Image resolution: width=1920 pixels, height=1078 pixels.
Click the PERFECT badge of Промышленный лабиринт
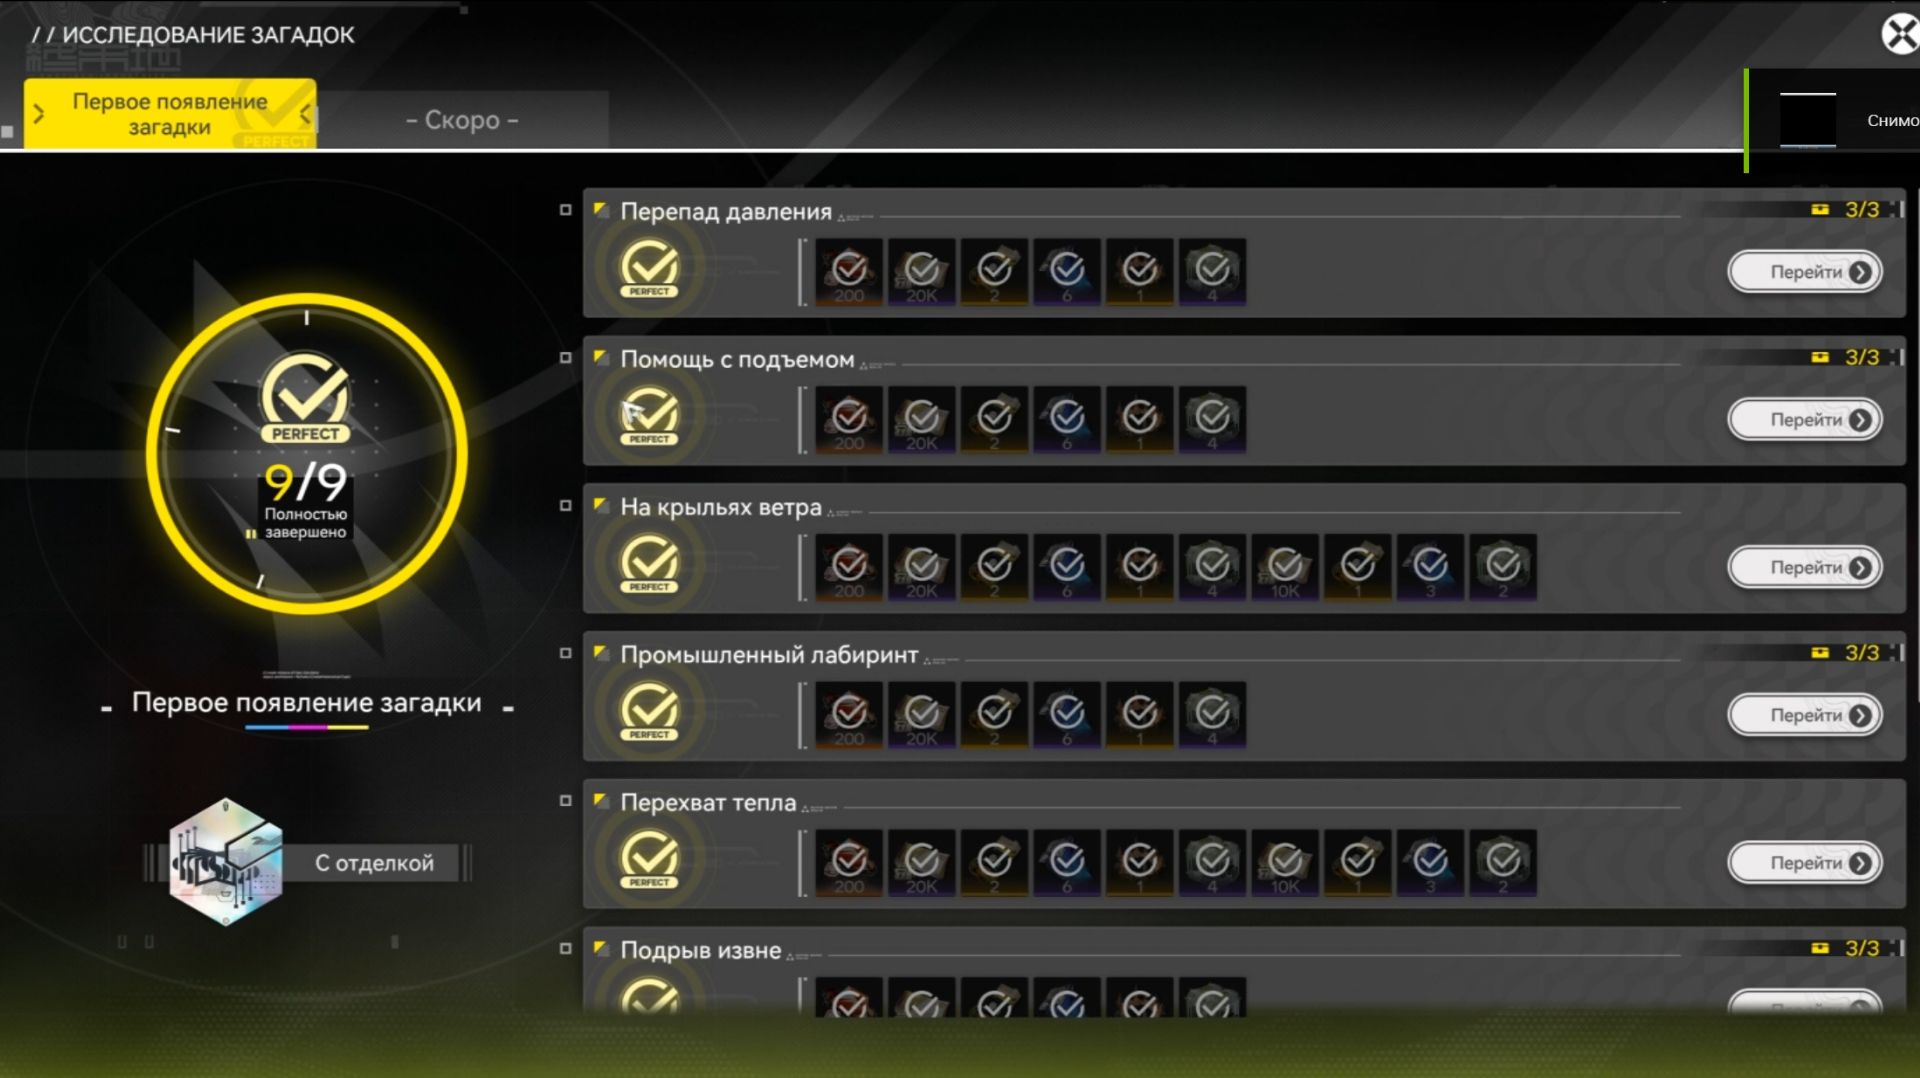coord(650,712)
